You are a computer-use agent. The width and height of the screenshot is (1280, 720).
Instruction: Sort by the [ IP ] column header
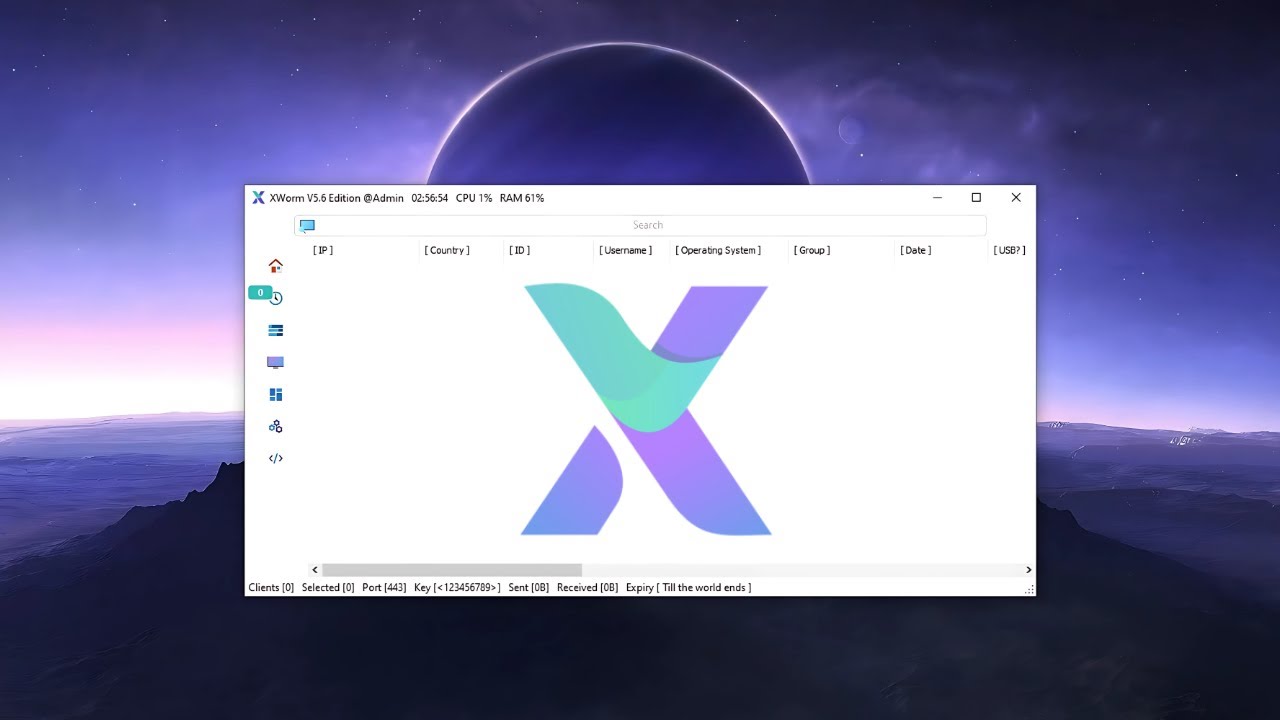point(323,250)
